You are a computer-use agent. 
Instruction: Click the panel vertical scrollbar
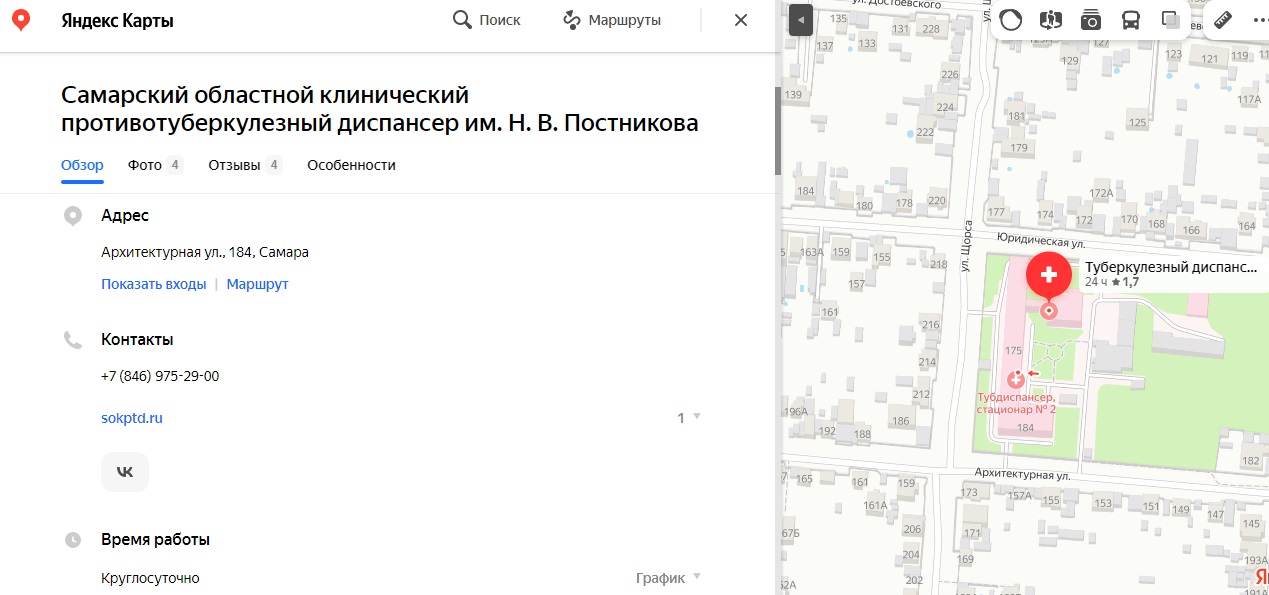778,130
